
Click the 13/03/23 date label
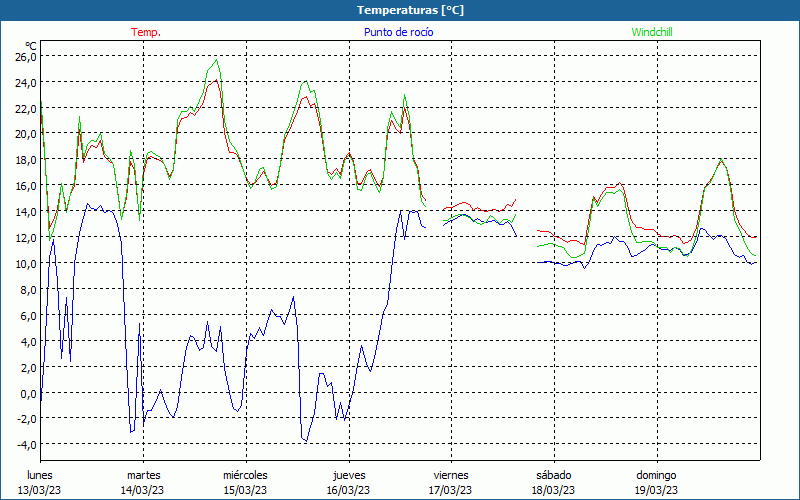[x=40, y=490]
